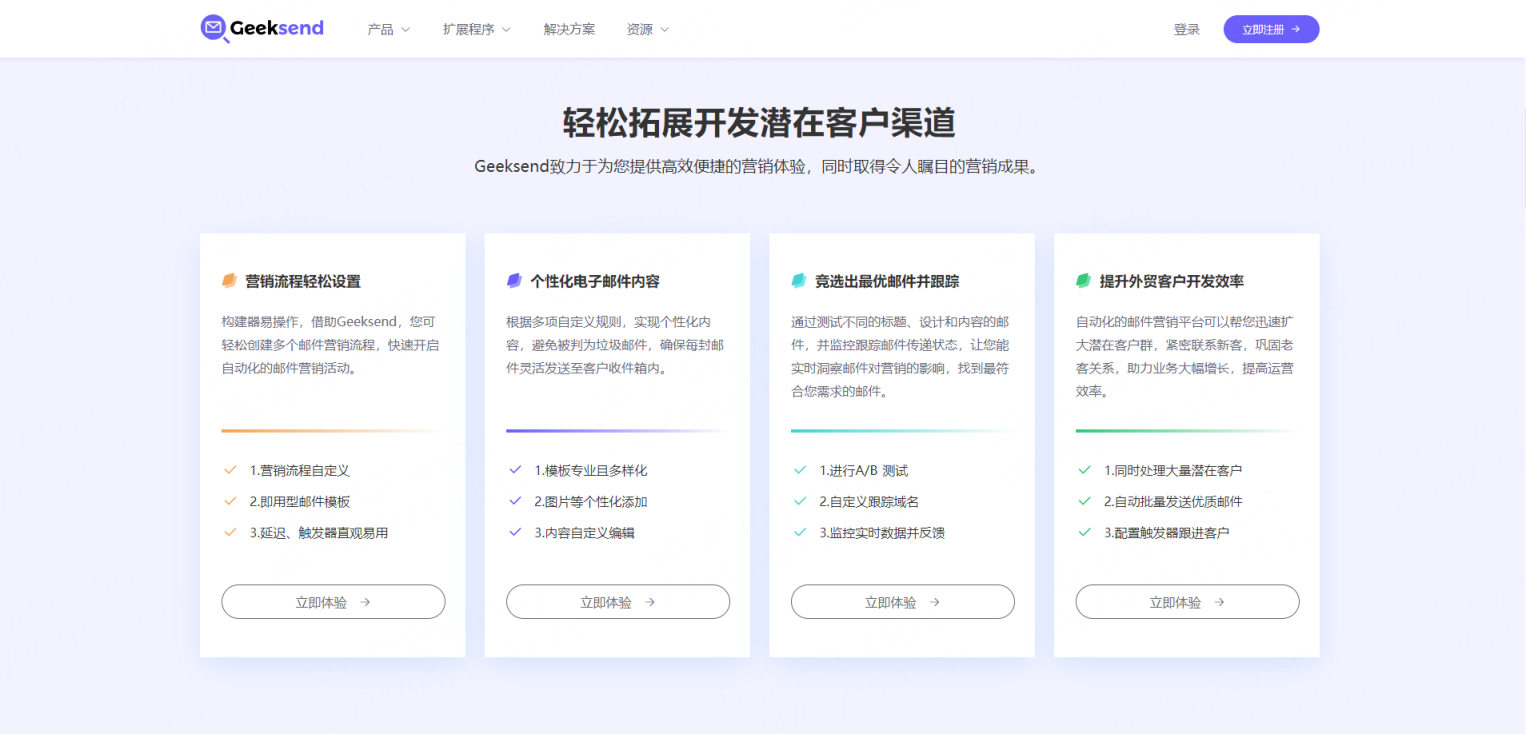Click 立即体验 under 营销流程轻松设置 card

pyautogui.click(x=333, y=602)
